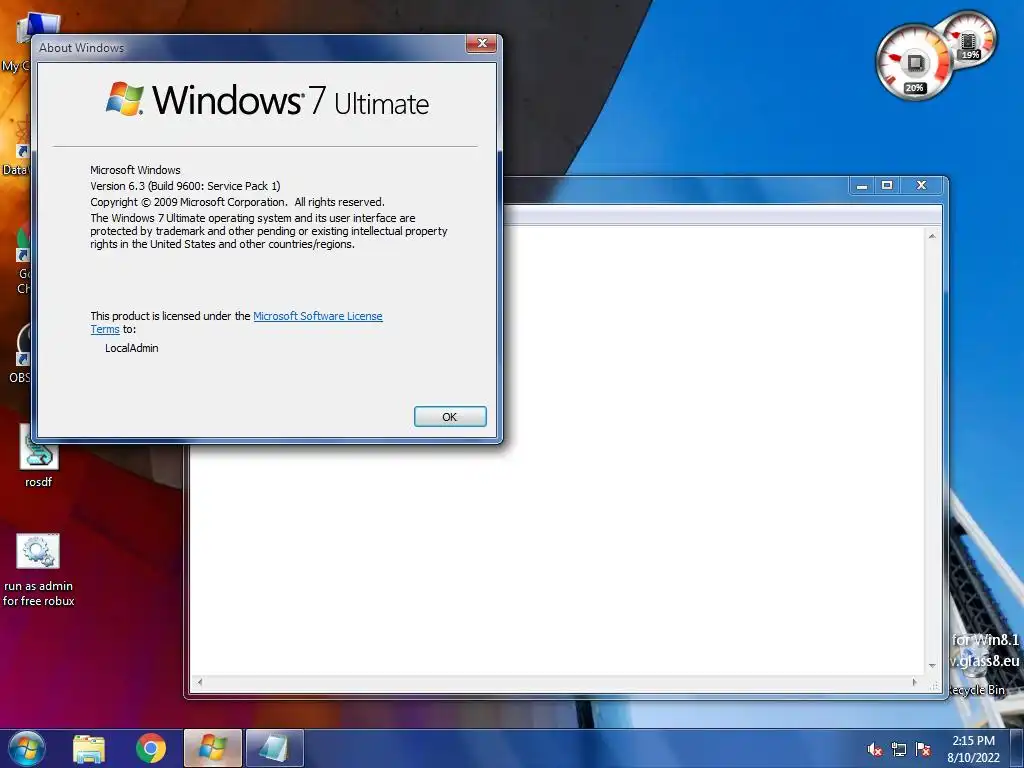
Task: Maximize the background Notepad window
Action: pos(887,186)
